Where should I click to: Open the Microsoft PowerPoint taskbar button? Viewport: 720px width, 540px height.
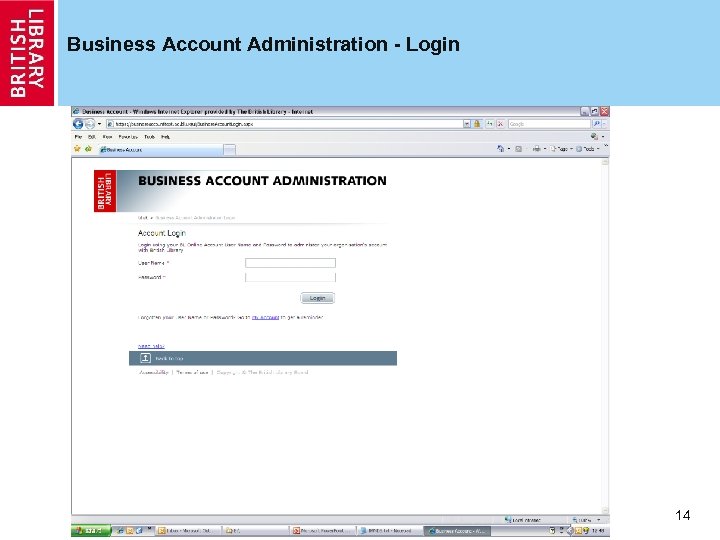tap(323, 531)
